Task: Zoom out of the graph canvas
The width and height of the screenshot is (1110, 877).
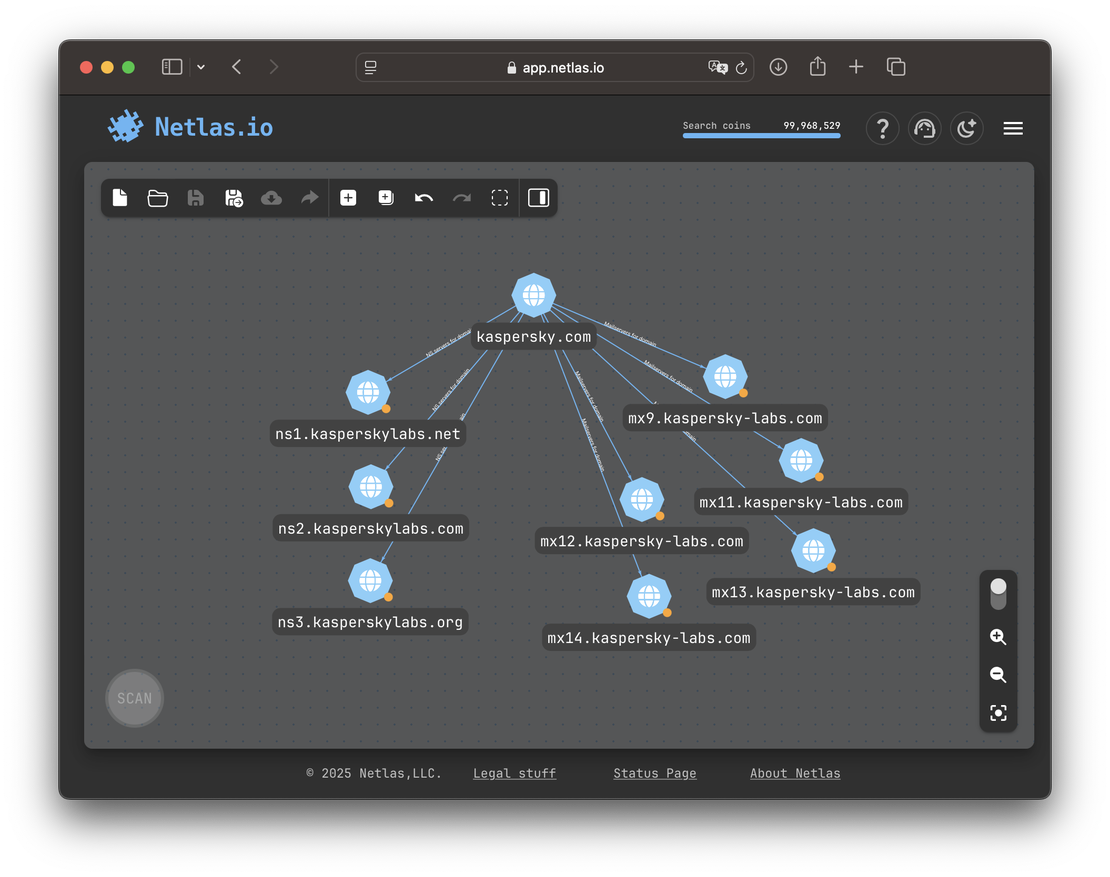Action: click(x=998, y=675)
